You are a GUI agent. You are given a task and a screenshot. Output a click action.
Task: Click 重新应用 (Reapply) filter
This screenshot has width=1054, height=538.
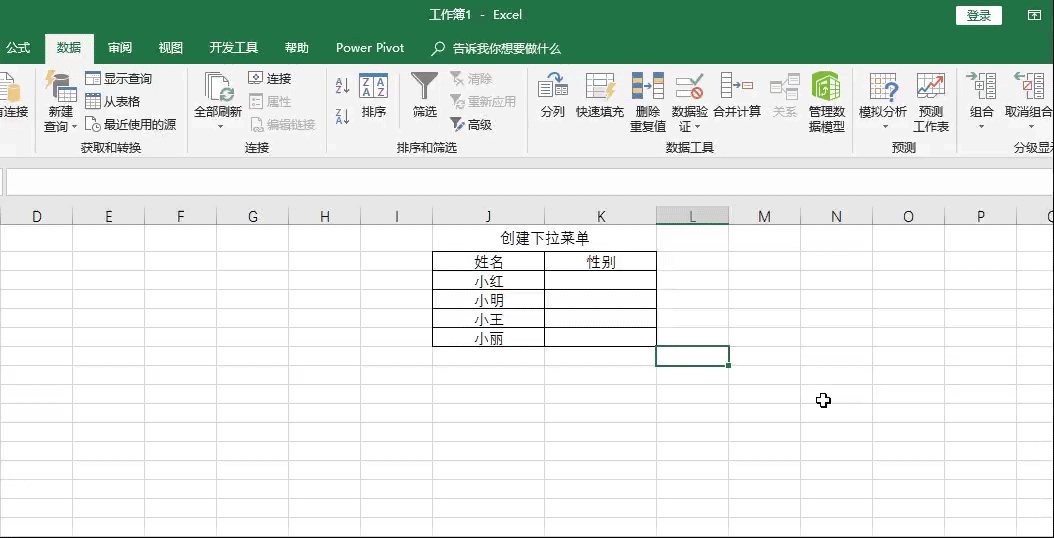click(483, 102)
